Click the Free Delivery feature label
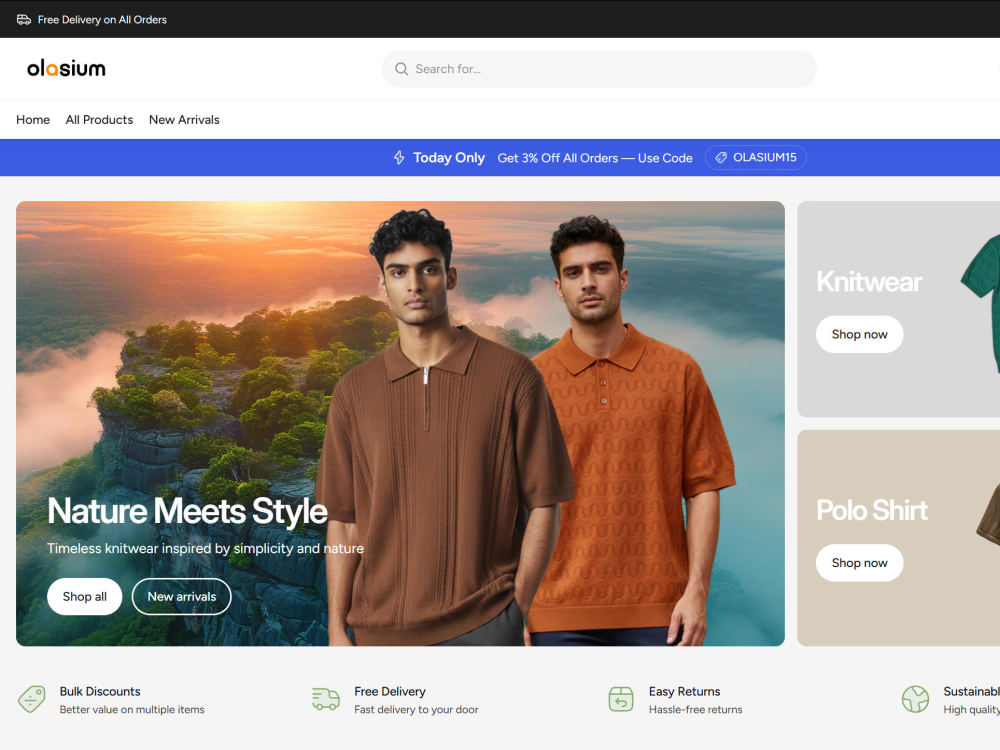This screenshot has width=1000, height=750. [x=390, y=691]
